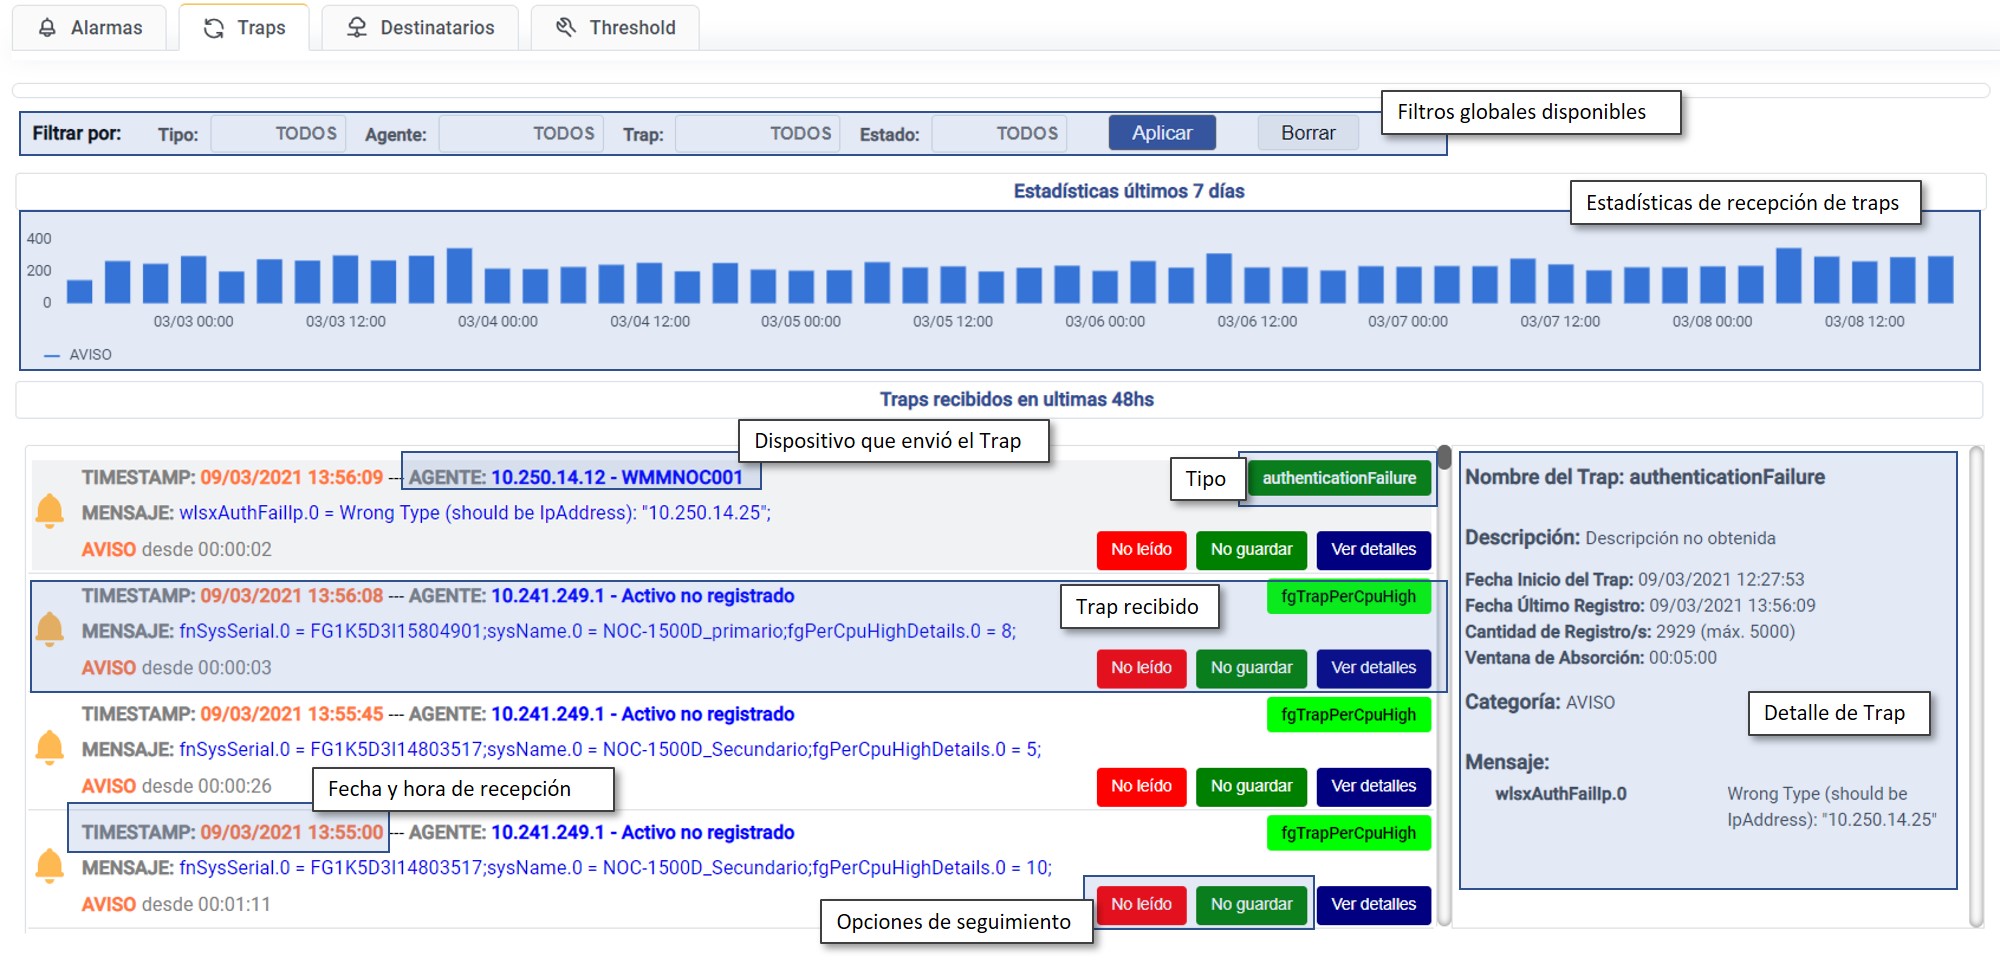Click the bell icon beside the 13:55:45 trap
This screenshot has height=962, width=2000.
pos(49,748)
